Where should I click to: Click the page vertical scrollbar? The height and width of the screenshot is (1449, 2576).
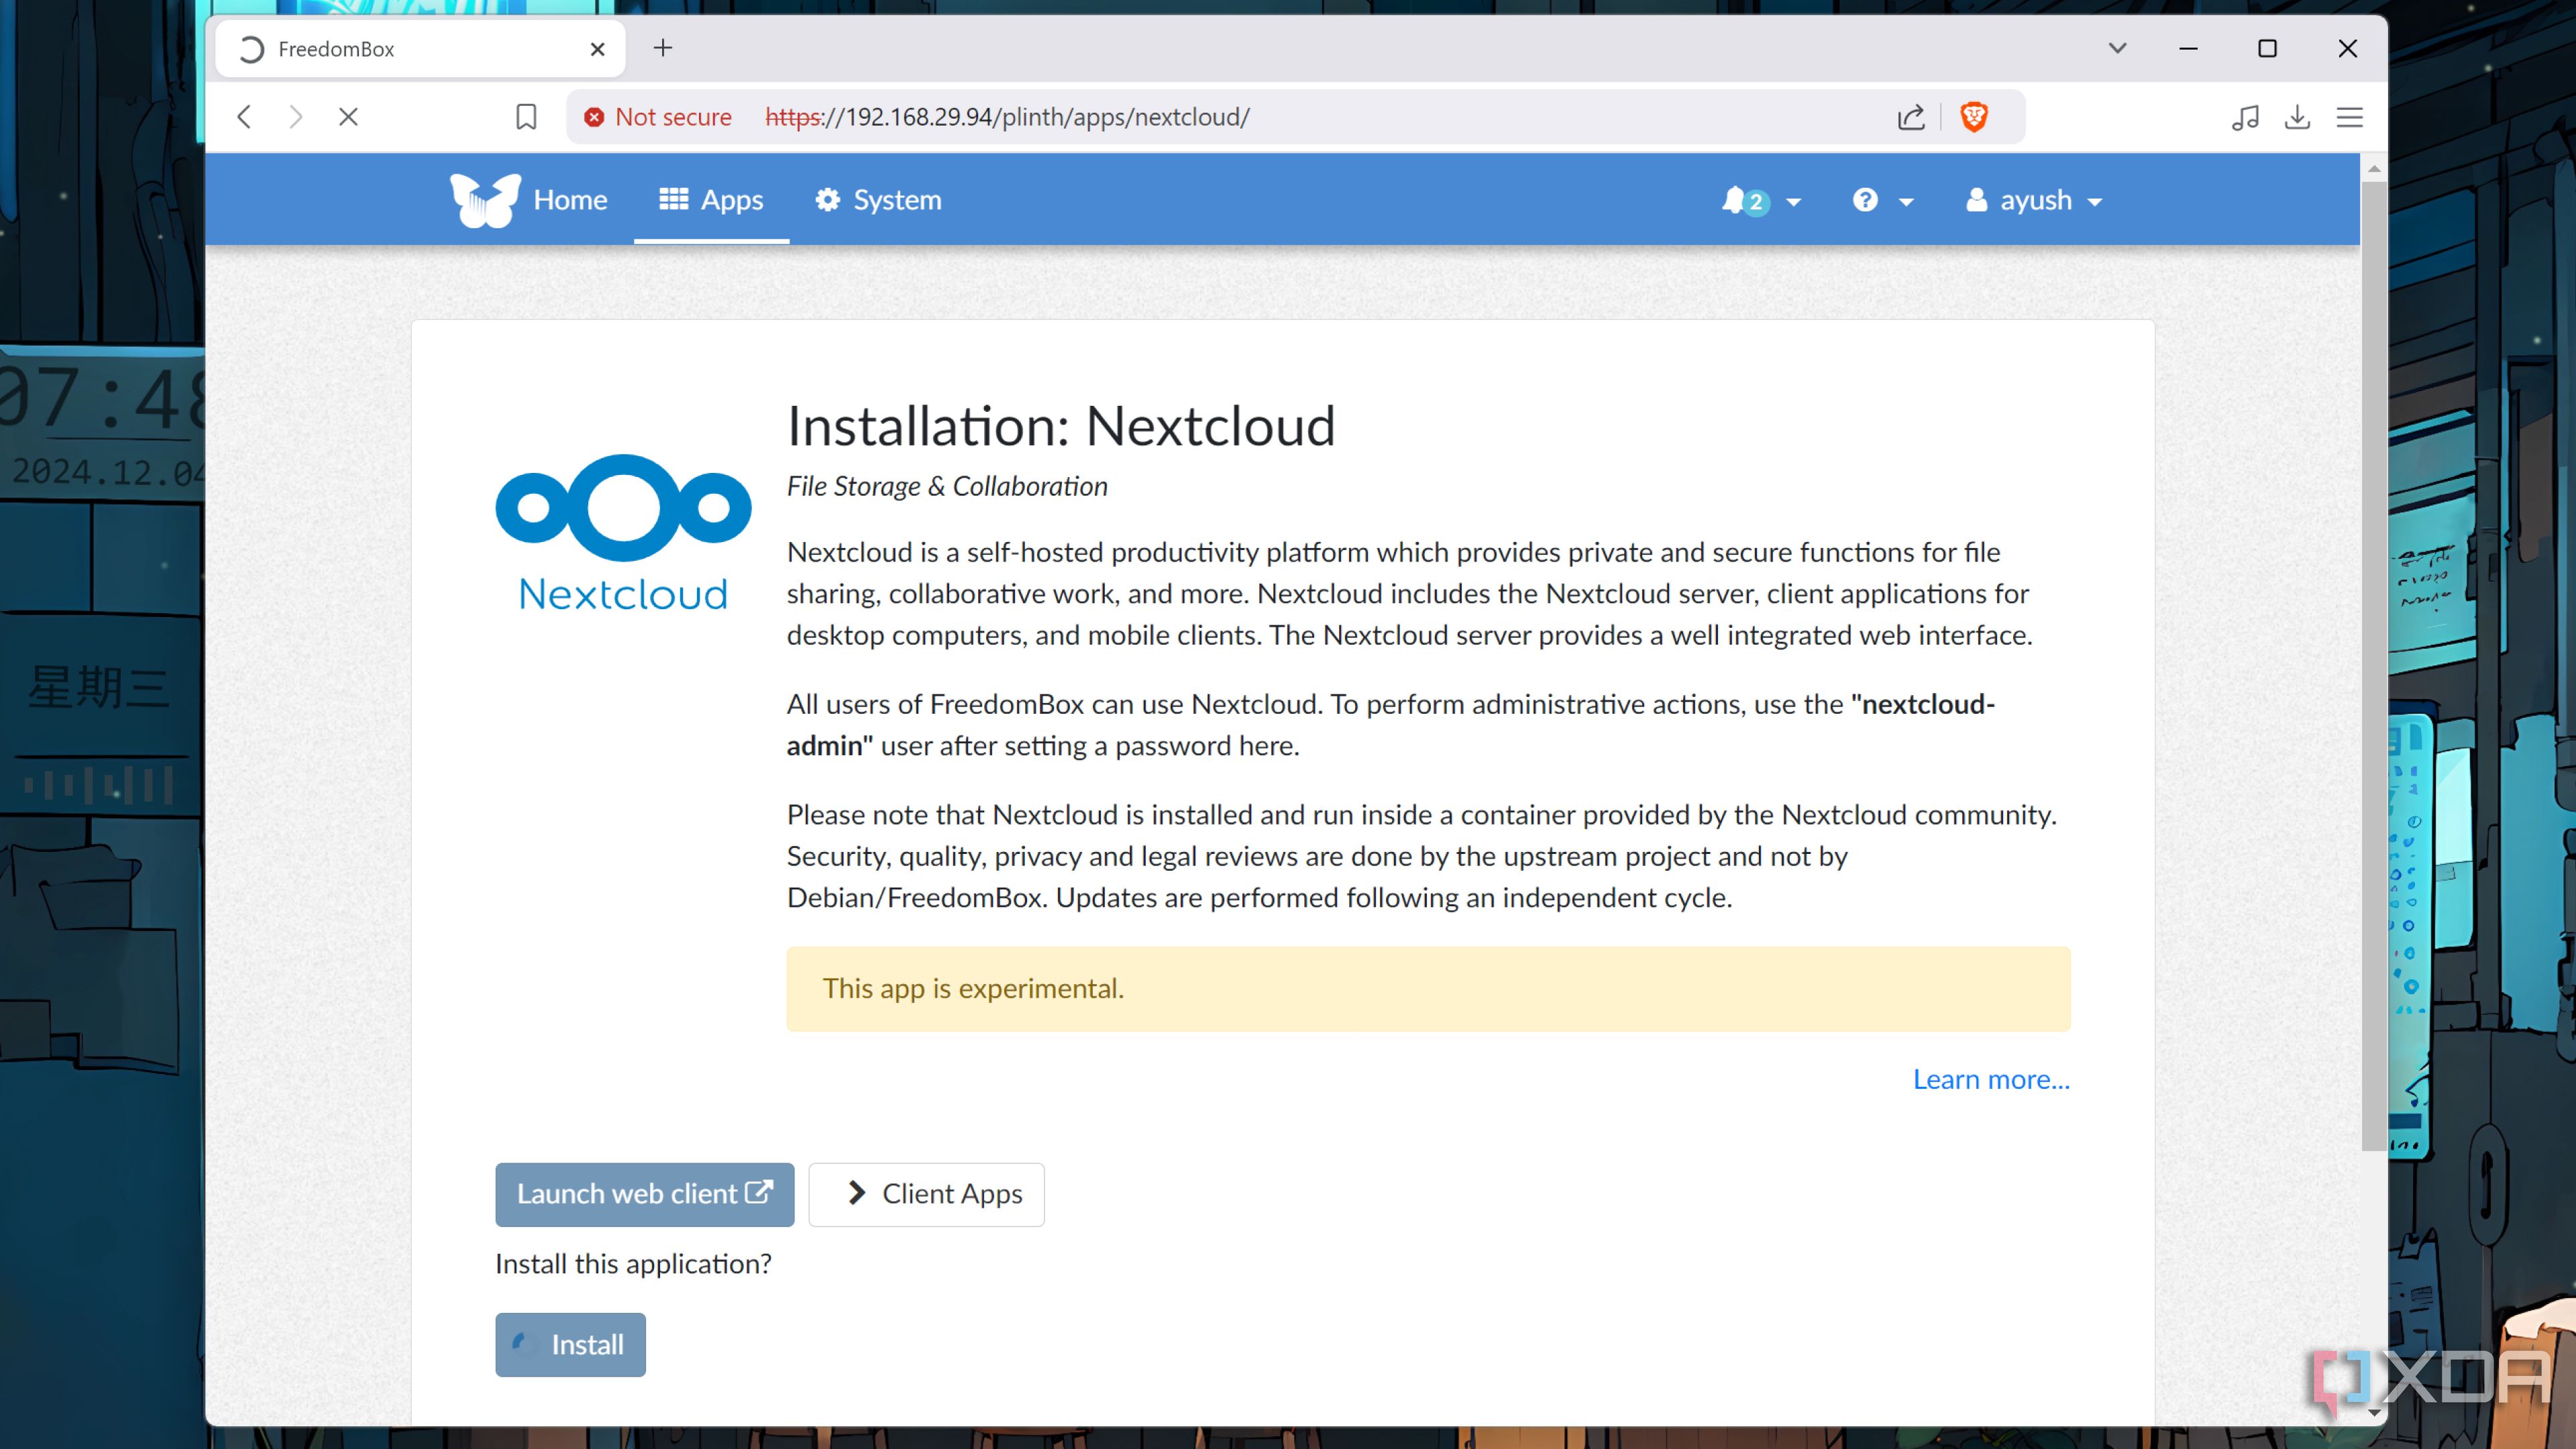(2374, 665)
